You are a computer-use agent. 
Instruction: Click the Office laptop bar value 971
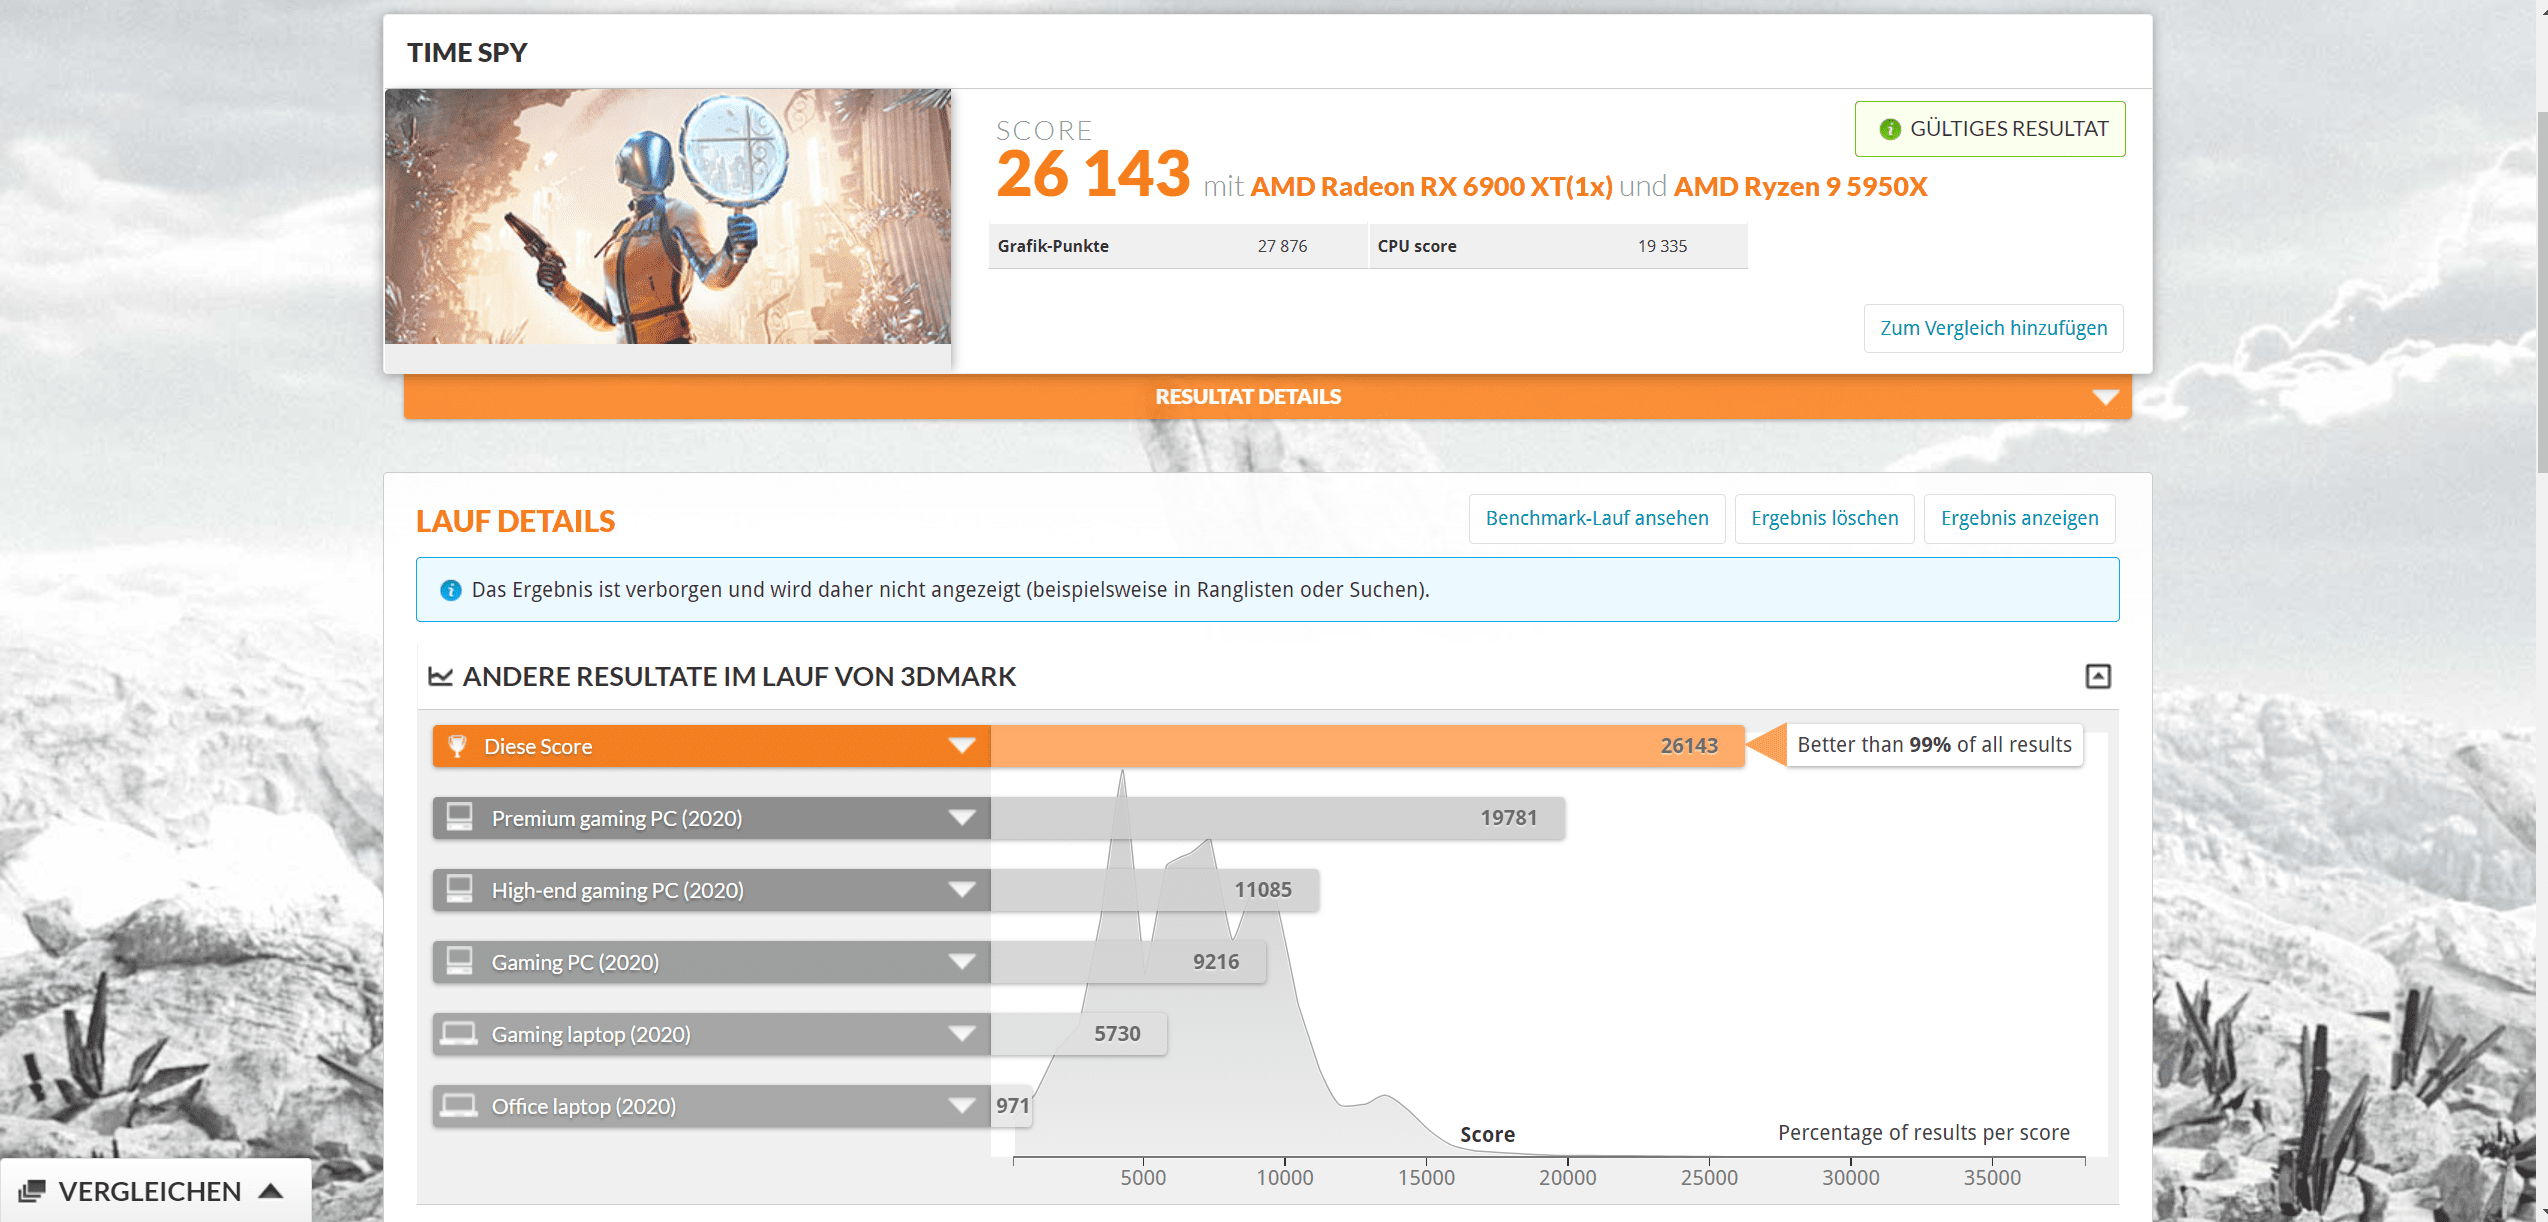1012,1106
